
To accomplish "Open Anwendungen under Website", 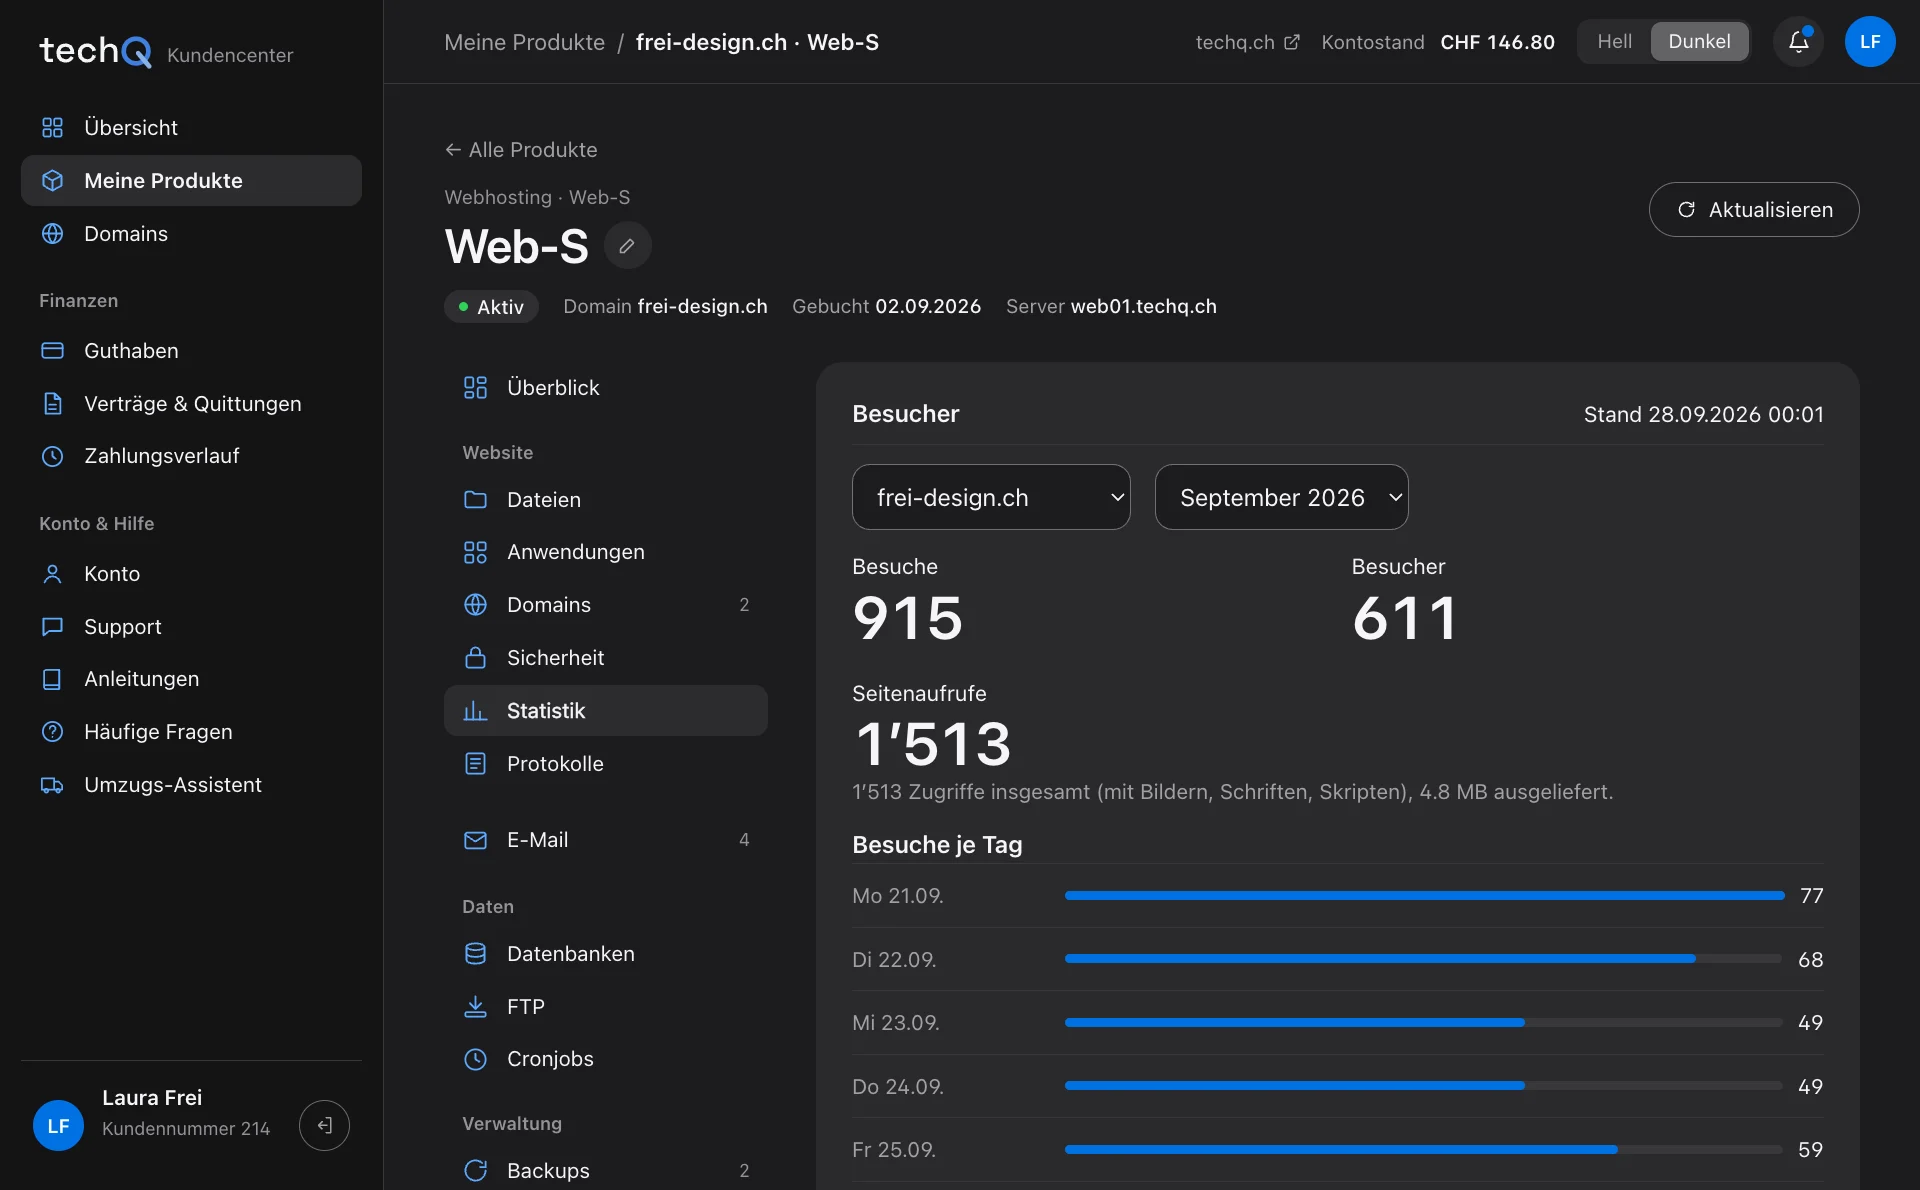I will click(x=605, y=552).
